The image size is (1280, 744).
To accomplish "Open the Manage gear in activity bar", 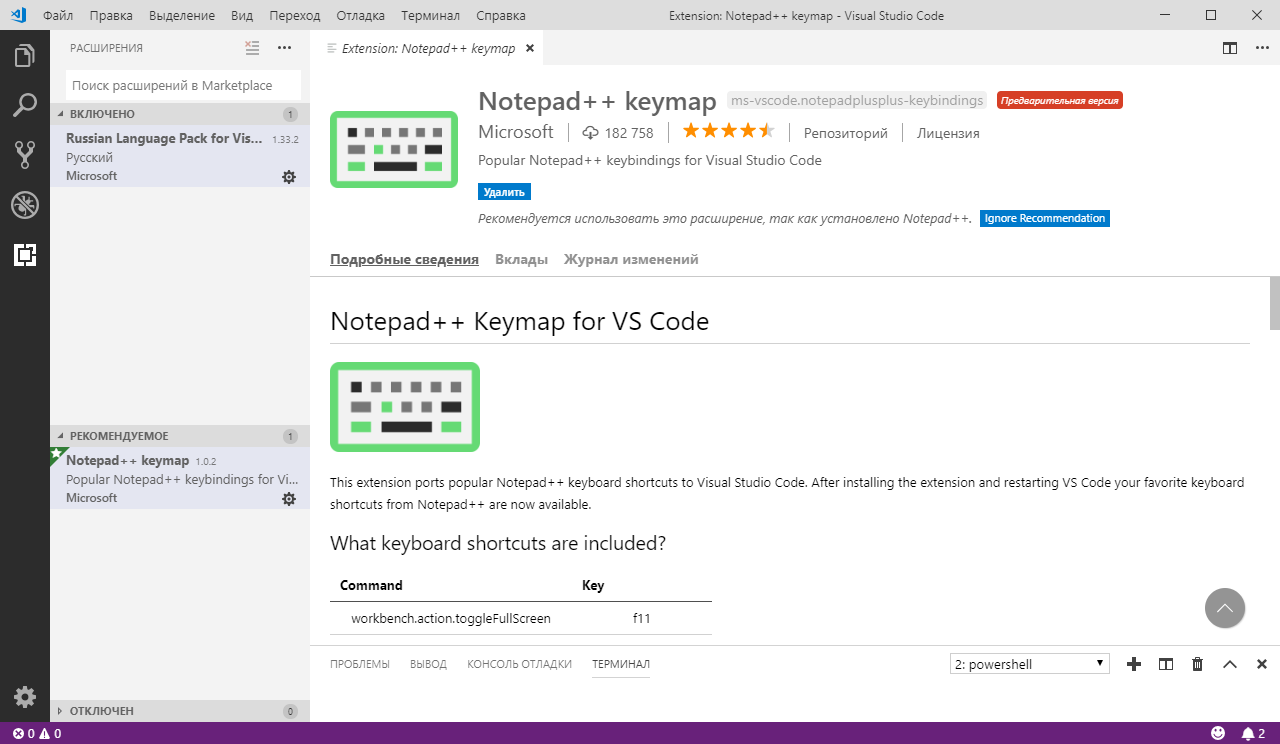I will pyautogui.click(x=25, y=697).
